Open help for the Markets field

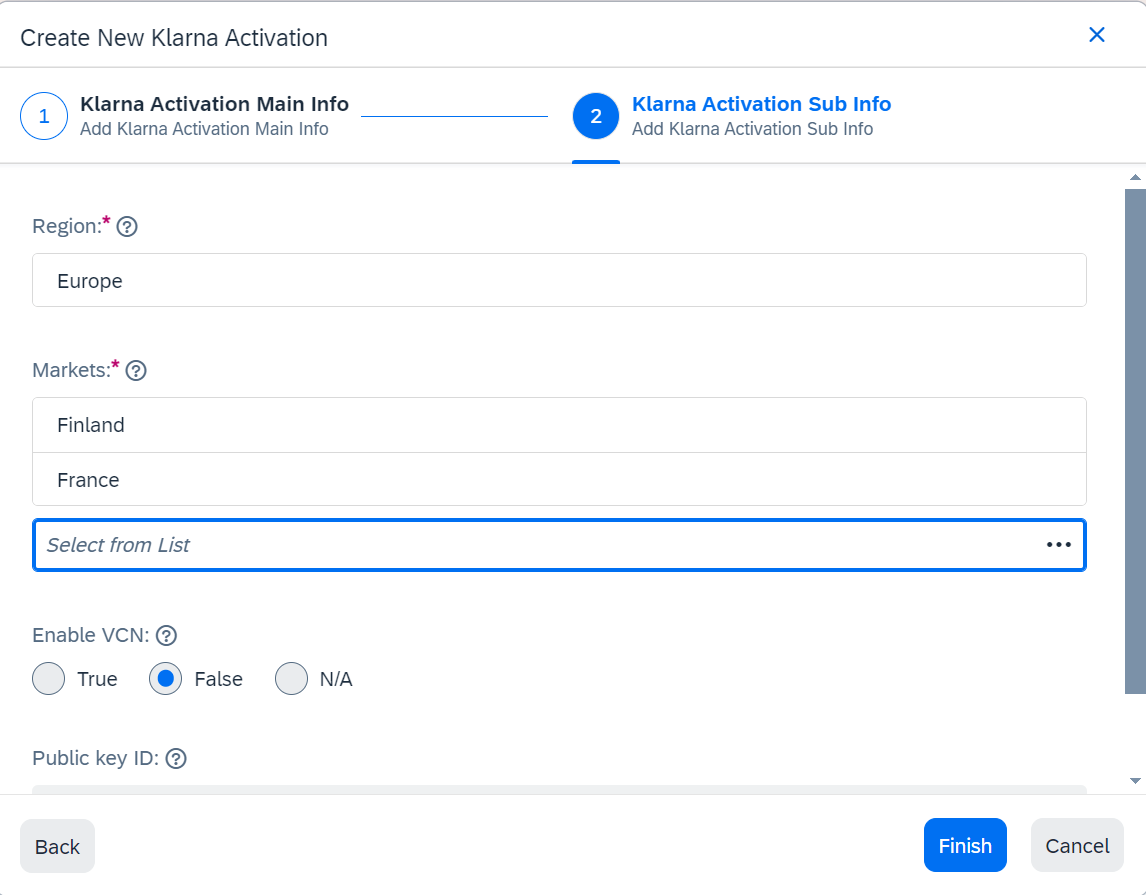point(136,370)
